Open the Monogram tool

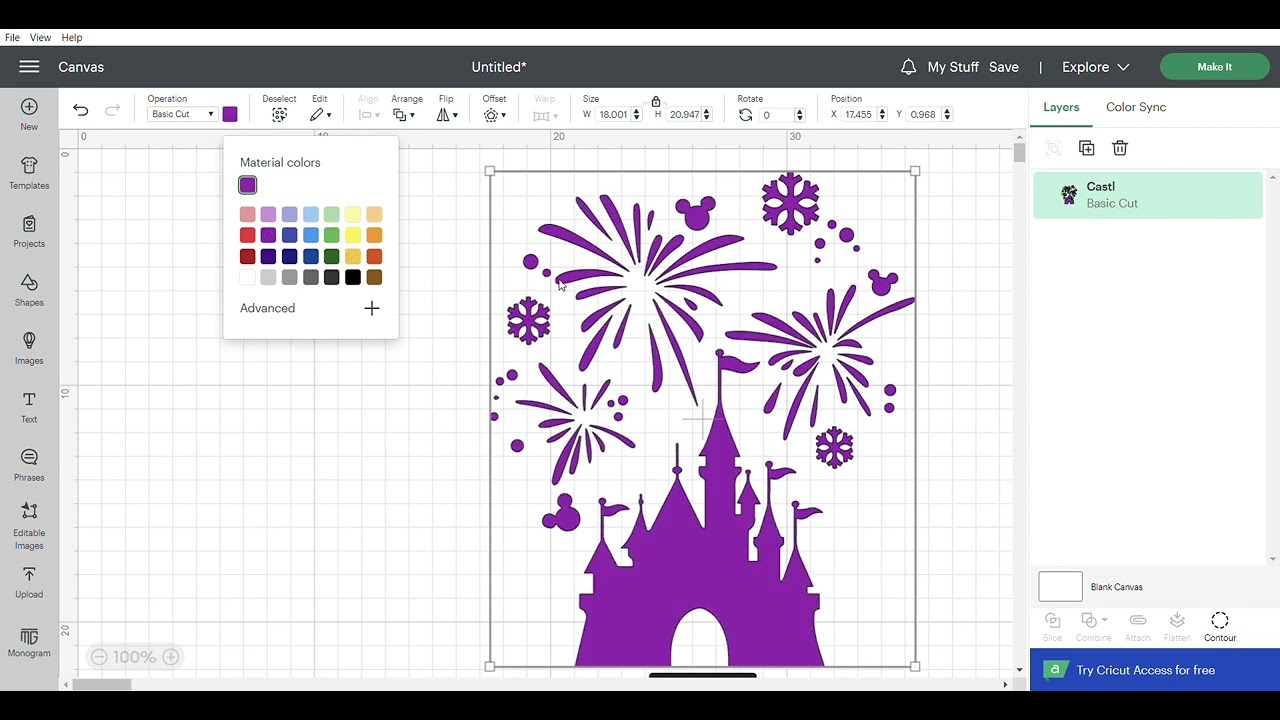pos(29,643)
